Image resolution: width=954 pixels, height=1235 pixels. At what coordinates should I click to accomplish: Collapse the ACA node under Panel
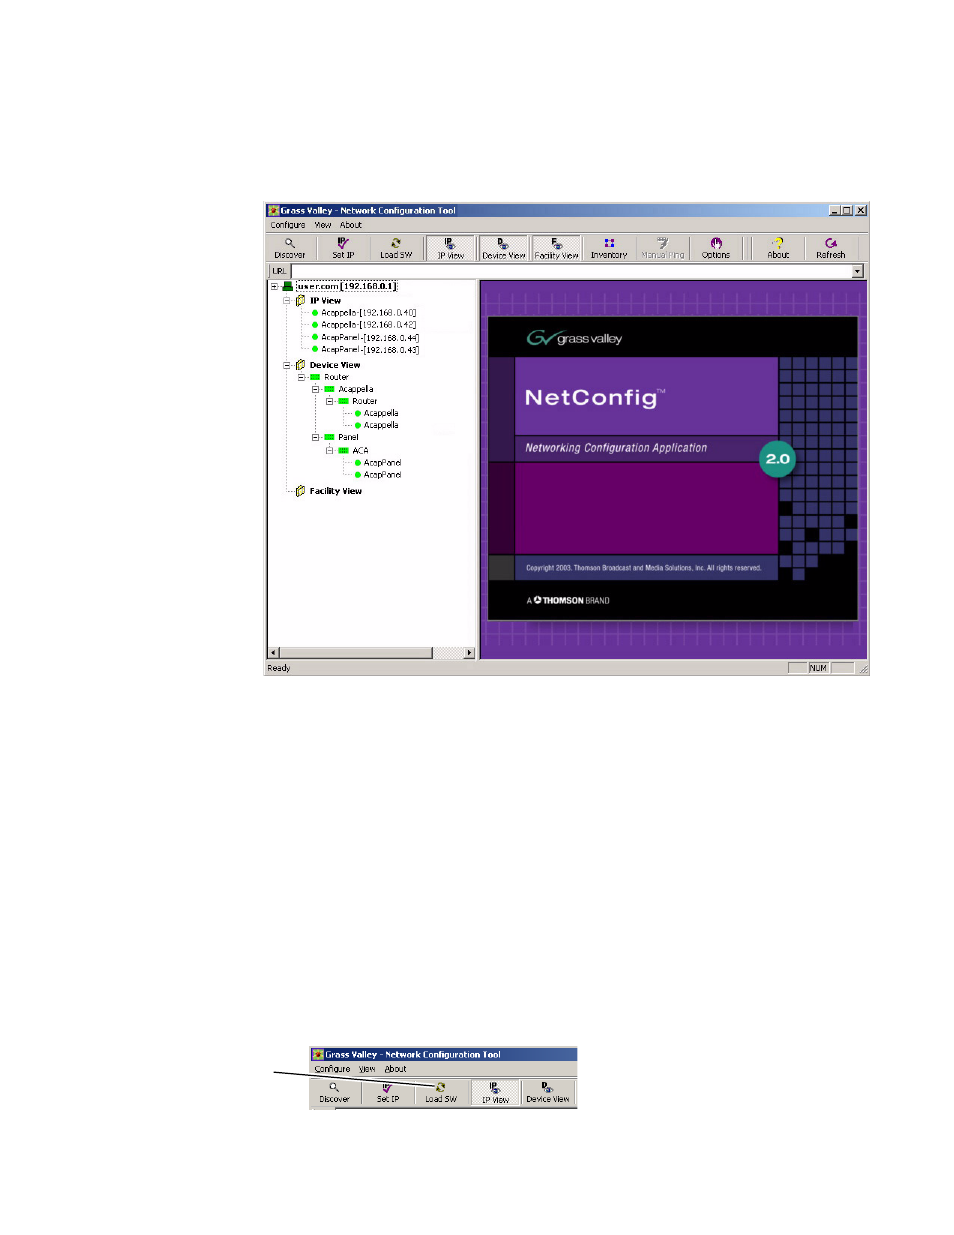point(329,450)
